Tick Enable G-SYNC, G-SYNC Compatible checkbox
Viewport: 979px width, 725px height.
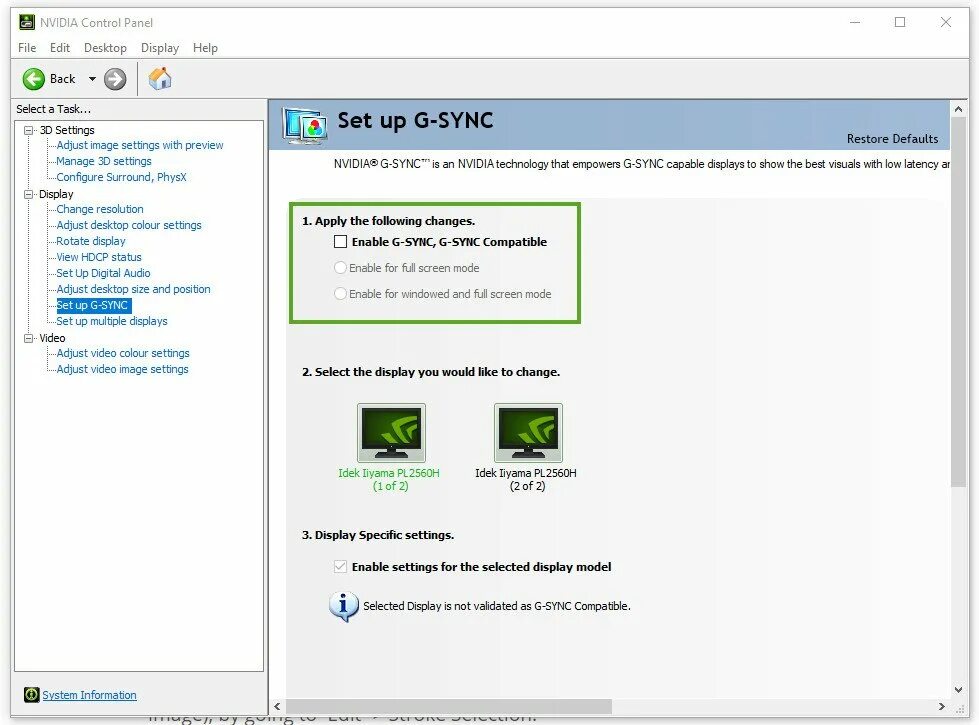pyautogui.click(x=340, y=242)
